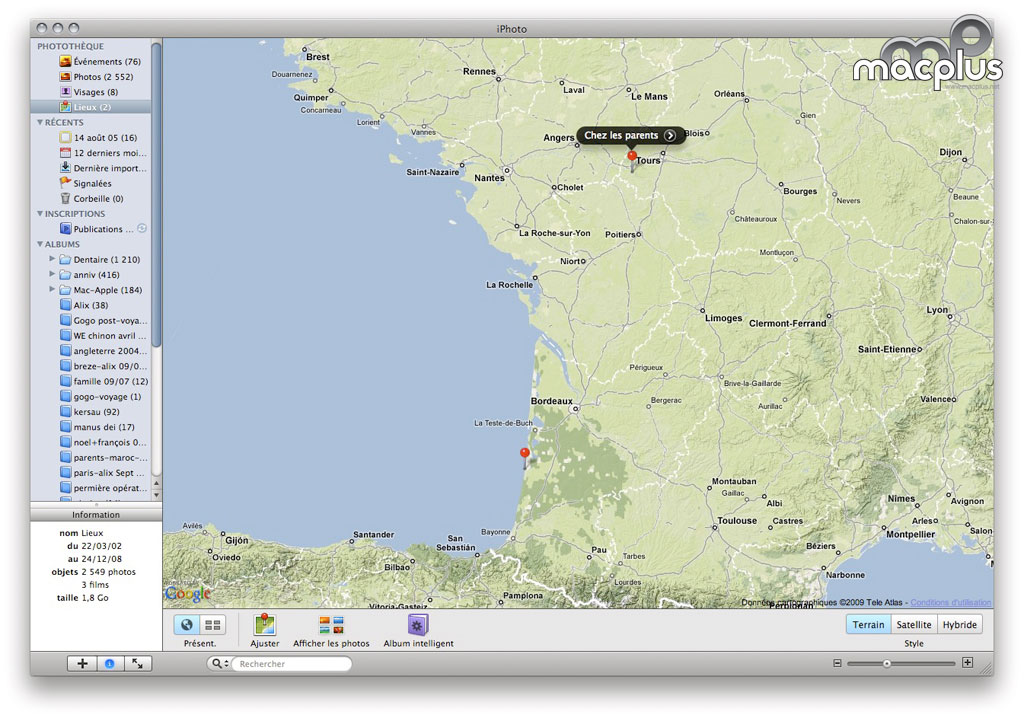Open the Corbeille (0) trash
Image resolution: width=1024 pixels, height=718 pixels.
click(x=91, y=199)
